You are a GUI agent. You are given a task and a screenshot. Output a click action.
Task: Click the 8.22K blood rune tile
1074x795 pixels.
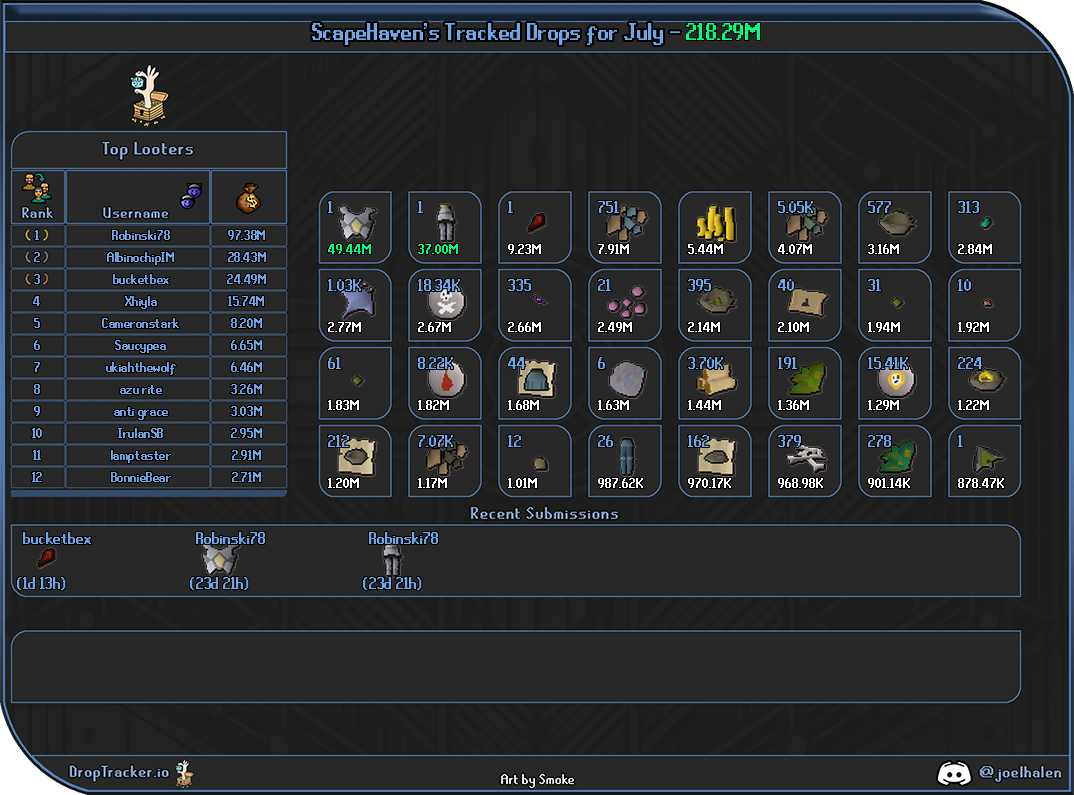pos(445,383)
